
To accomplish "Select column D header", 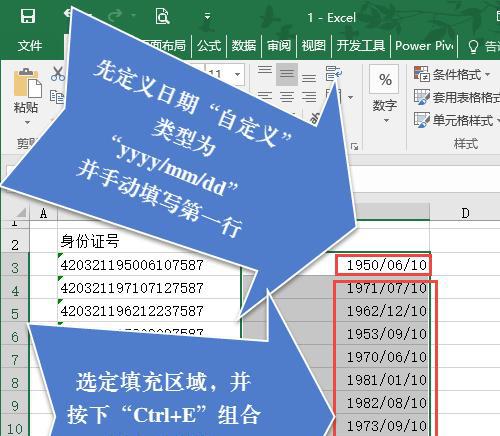I will tap(465, 213).
